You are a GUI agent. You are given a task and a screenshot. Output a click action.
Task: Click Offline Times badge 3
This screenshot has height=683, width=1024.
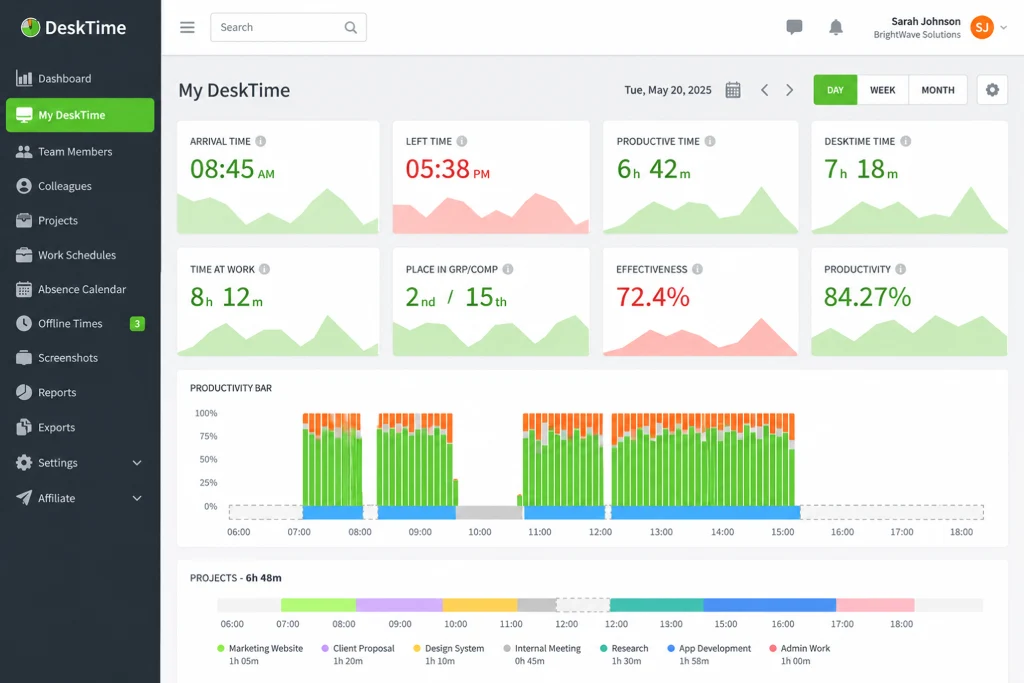[137, 323]
